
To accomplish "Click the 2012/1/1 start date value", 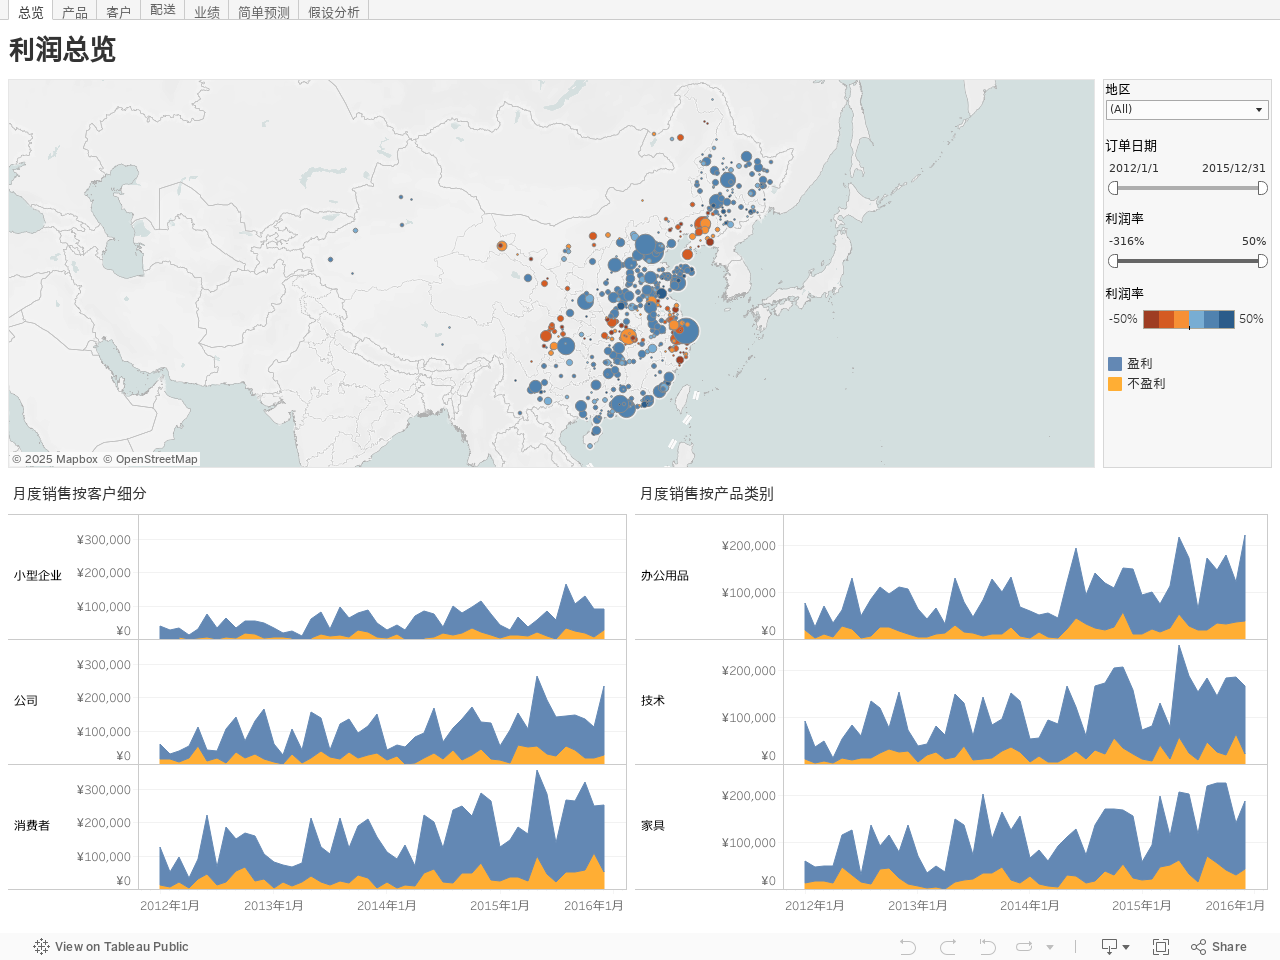I will [x=1134, y=168].
